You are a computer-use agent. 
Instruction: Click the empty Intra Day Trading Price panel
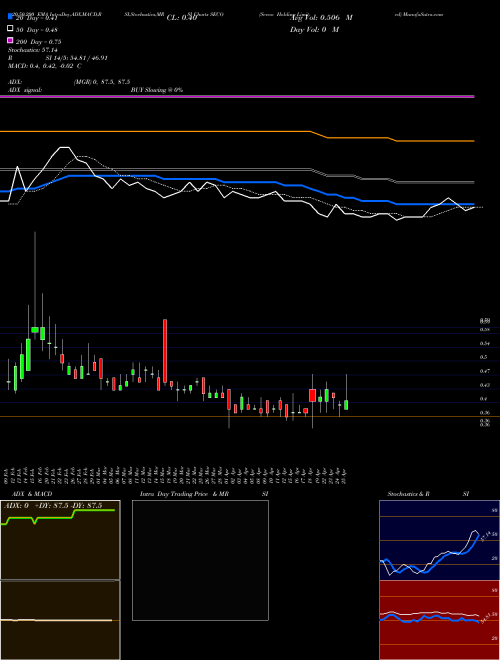pyautogui.click(x=200, y=560)
